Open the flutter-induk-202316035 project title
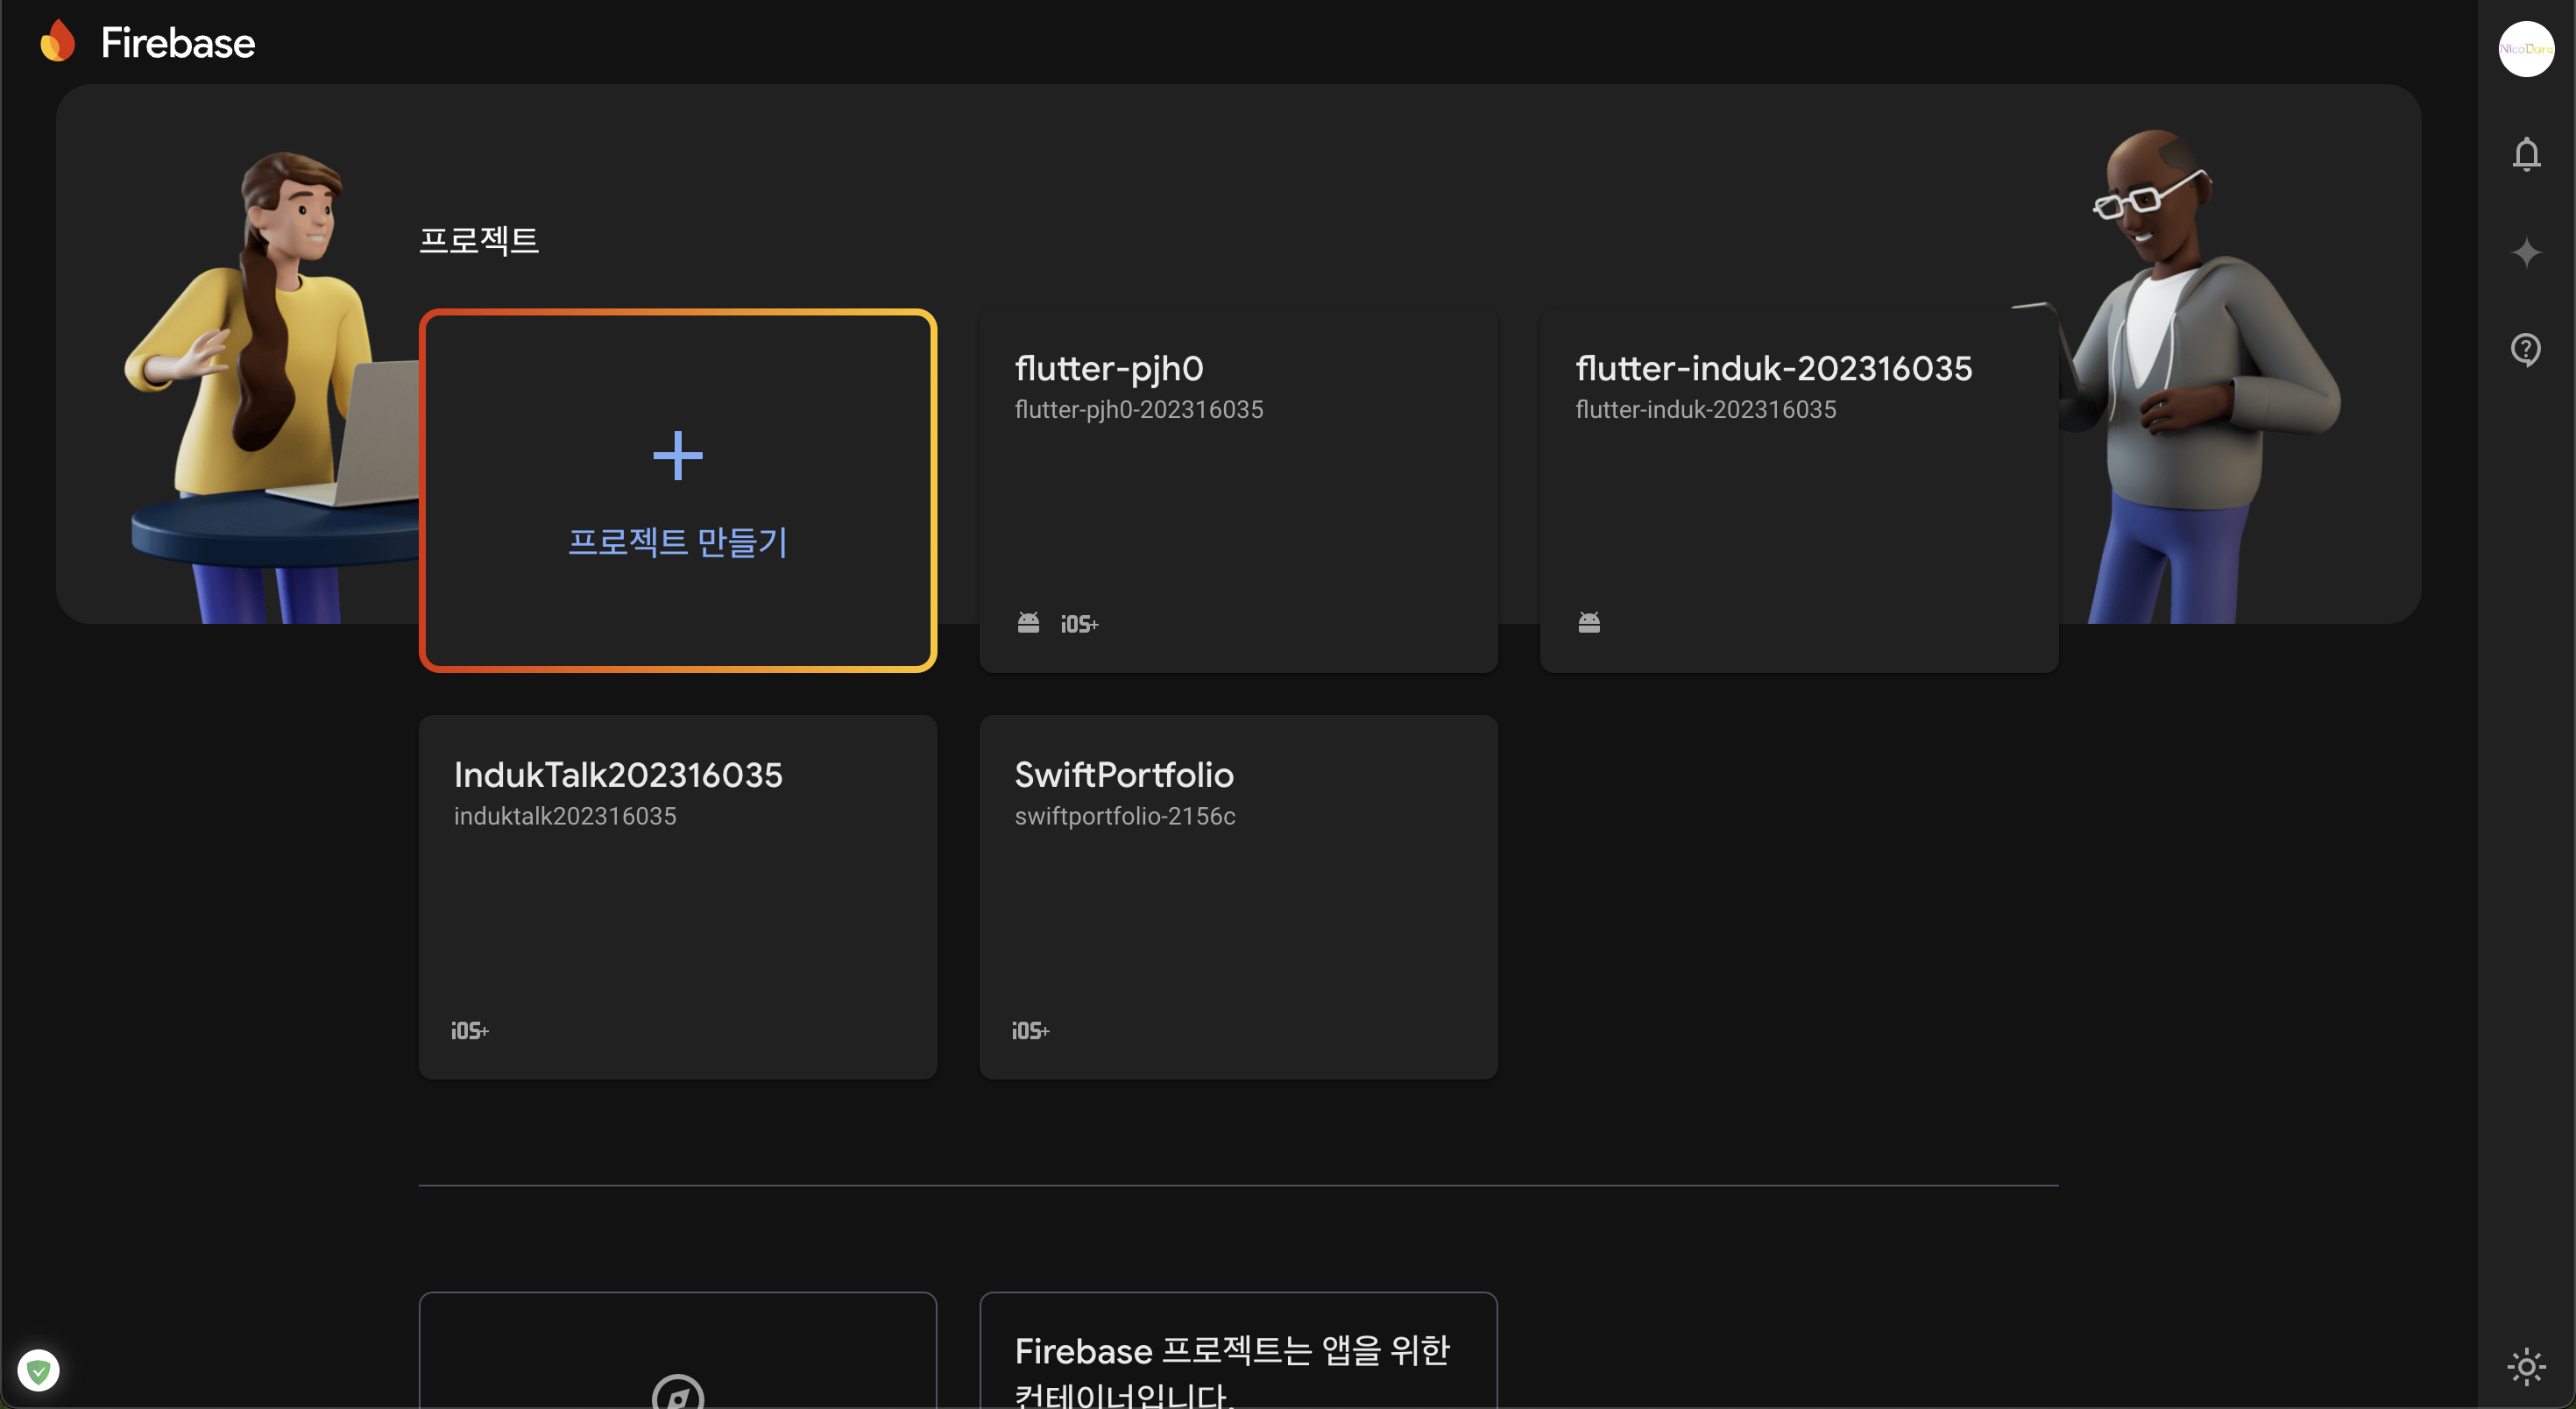Image resolution: width=2576 pixels, height=1409 pixels. point(1773,368)
